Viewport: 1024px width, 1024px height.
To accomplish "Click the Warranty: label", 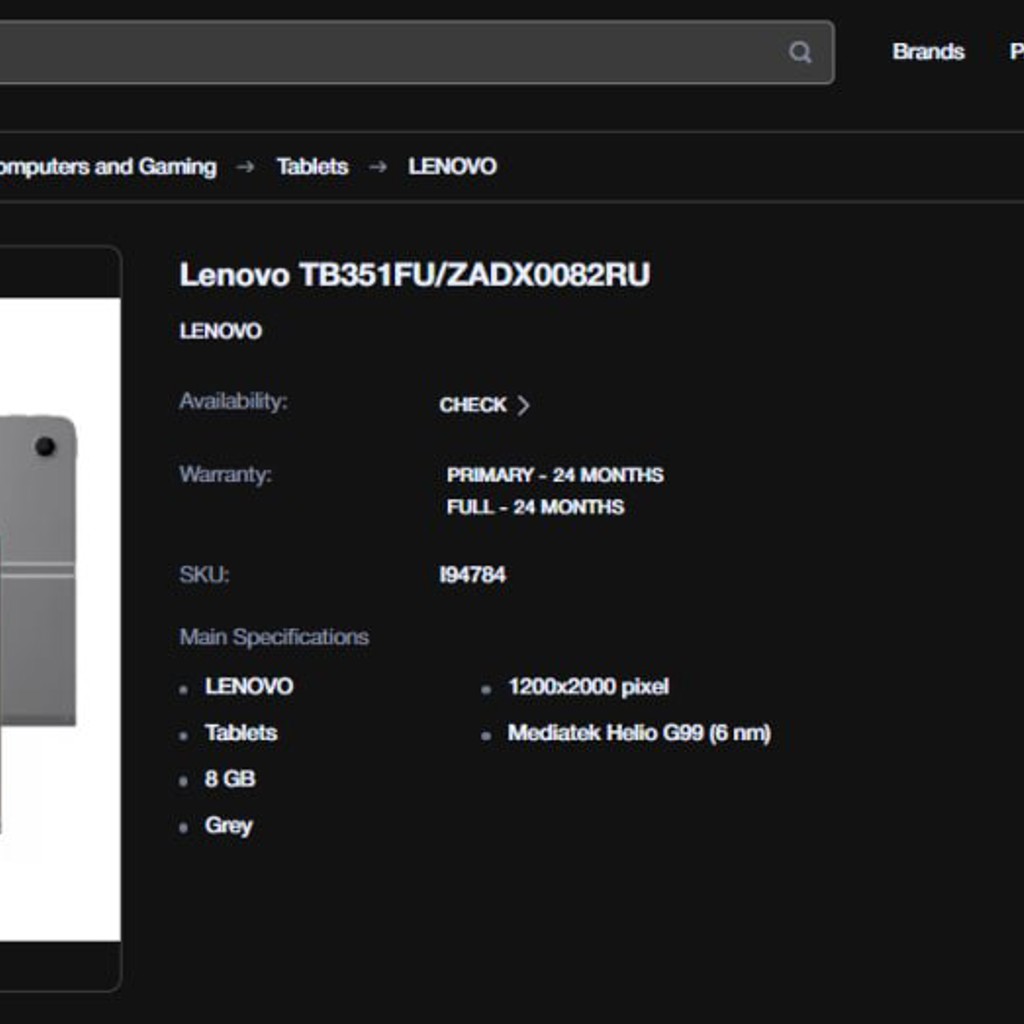I will click(x=225, y=474).
